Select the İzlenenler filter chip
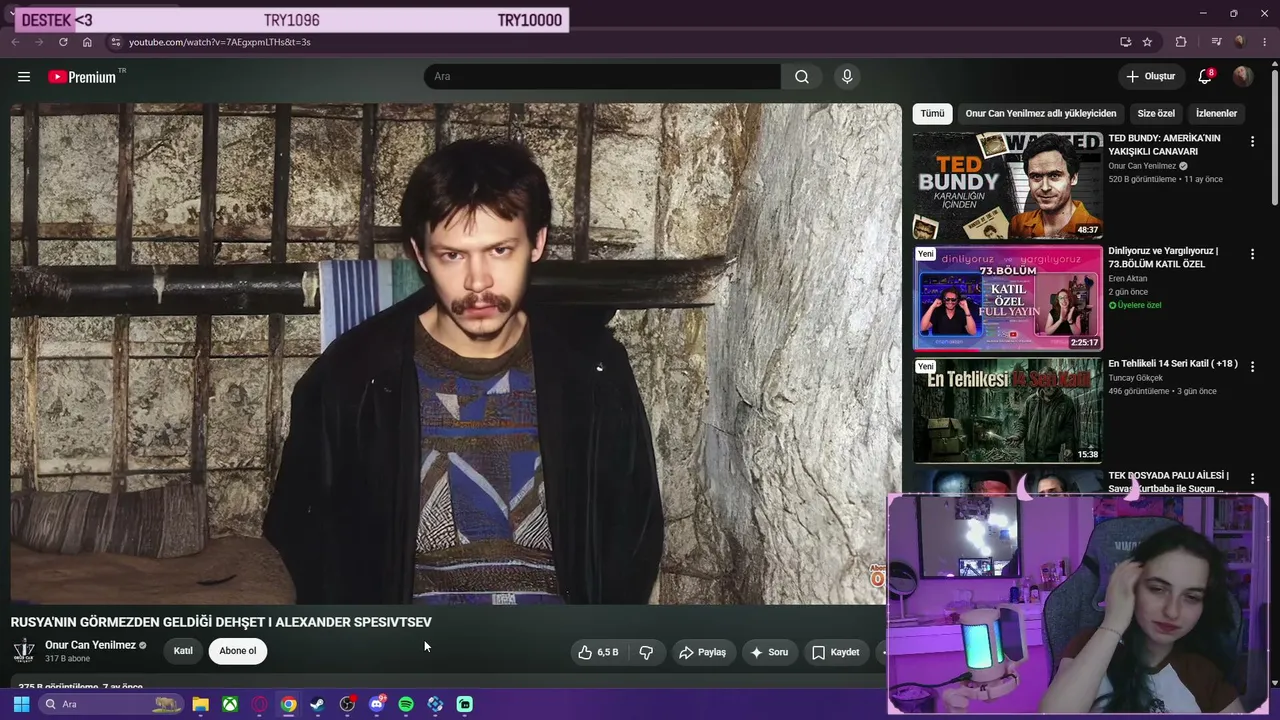 (1216, 114)
